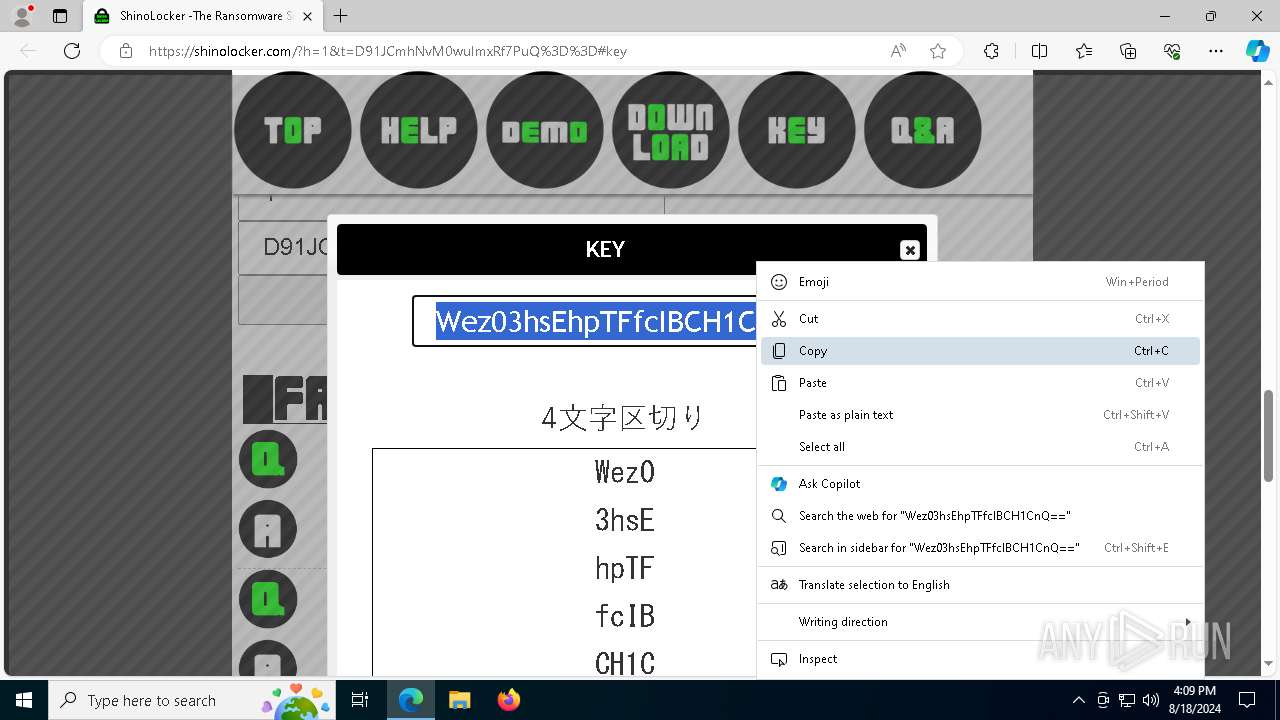1280x720 pixels.
Task: Open the TOP navigation circle
Action: tap(292, 130)
